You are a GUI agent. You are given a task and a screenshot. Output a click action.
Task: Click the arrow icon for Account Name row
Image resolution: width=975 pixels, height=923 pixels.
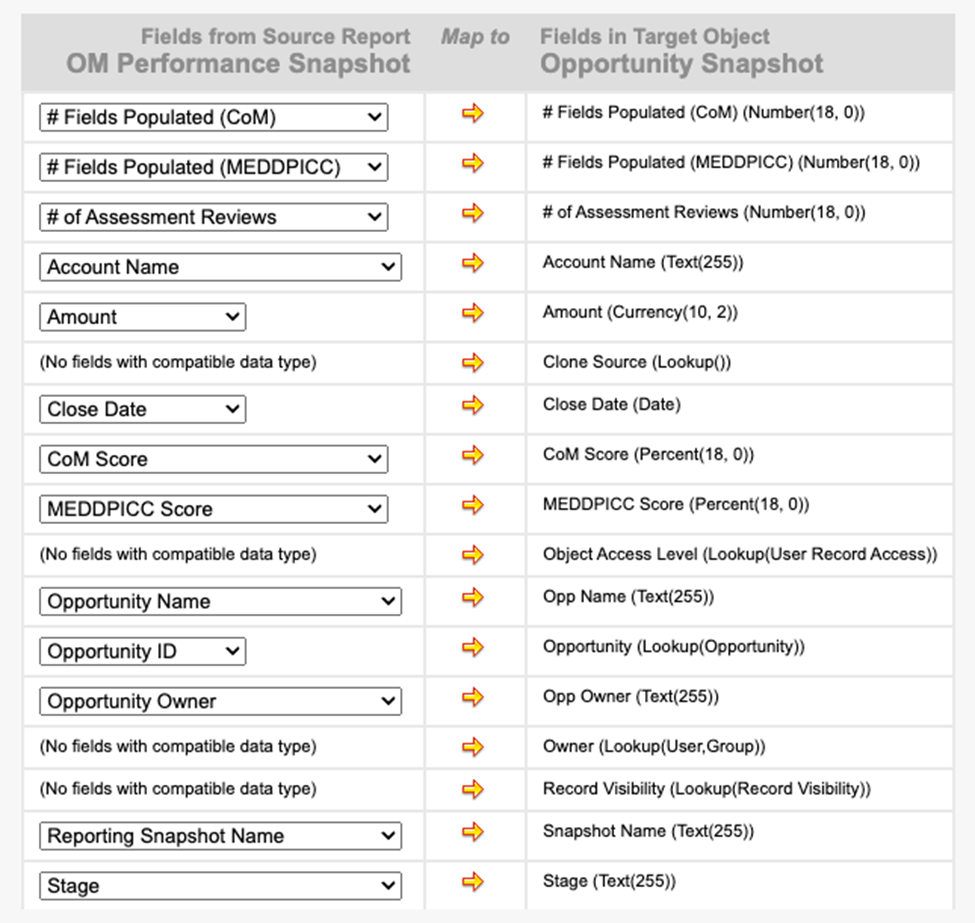coord(473,263)
